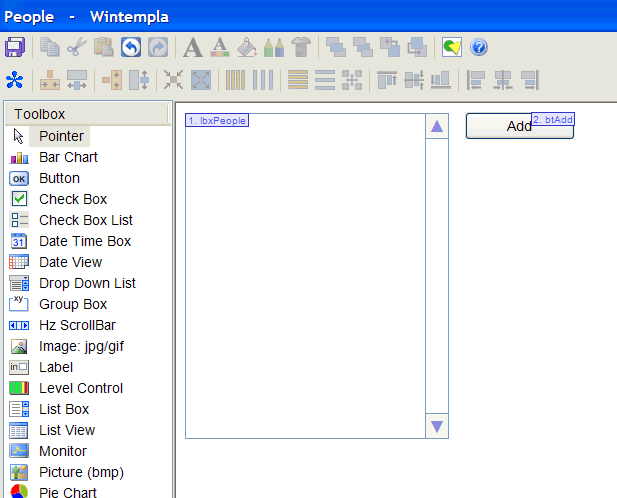Click the green and yellow shapes icon
This screenshot has width=617, height=498.
coord(452,47)
